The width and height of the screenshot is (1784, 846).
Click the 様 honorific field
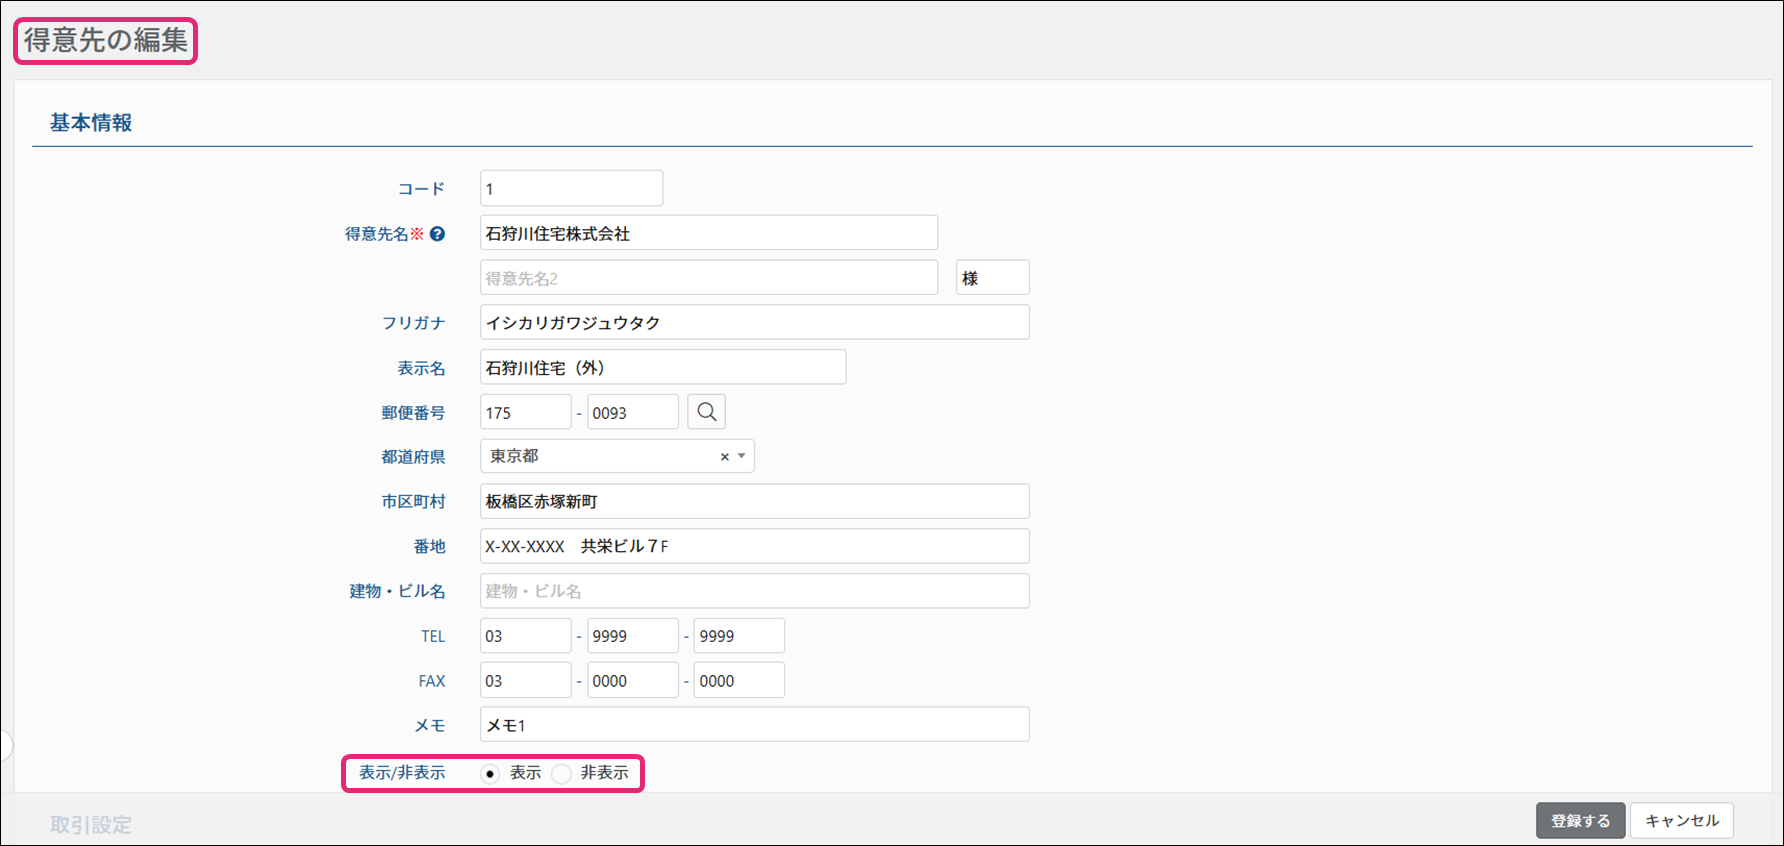(x=992, y=278)
